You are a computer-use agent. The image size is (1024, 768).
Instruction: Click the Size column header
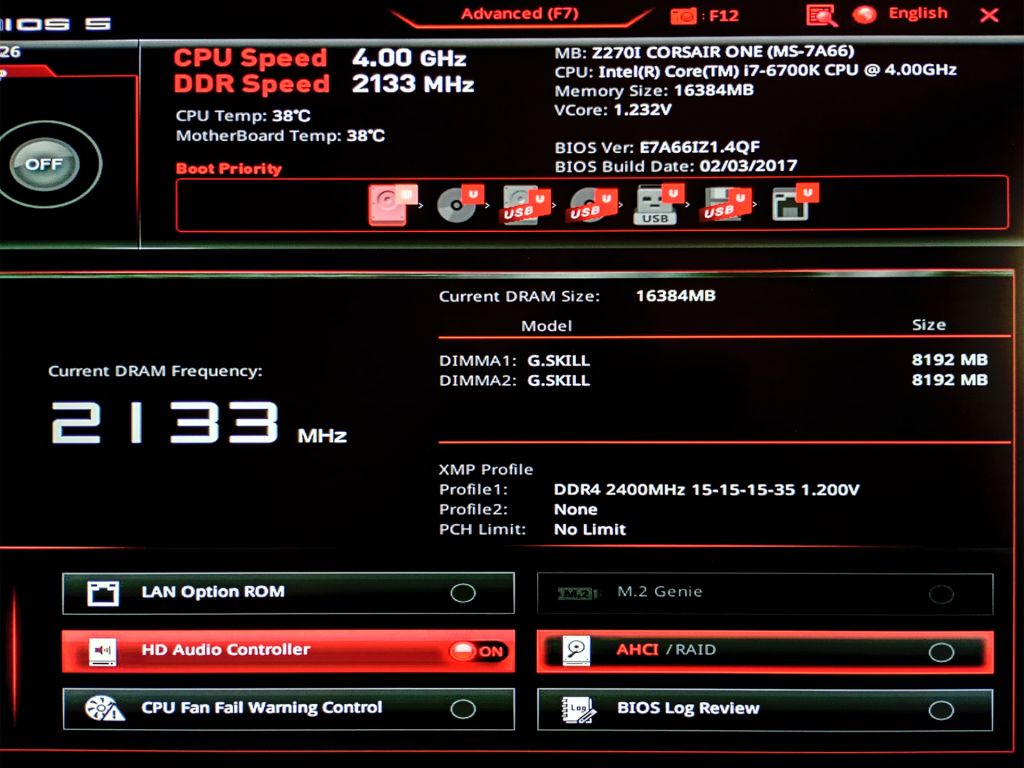(x=929, y=325)
